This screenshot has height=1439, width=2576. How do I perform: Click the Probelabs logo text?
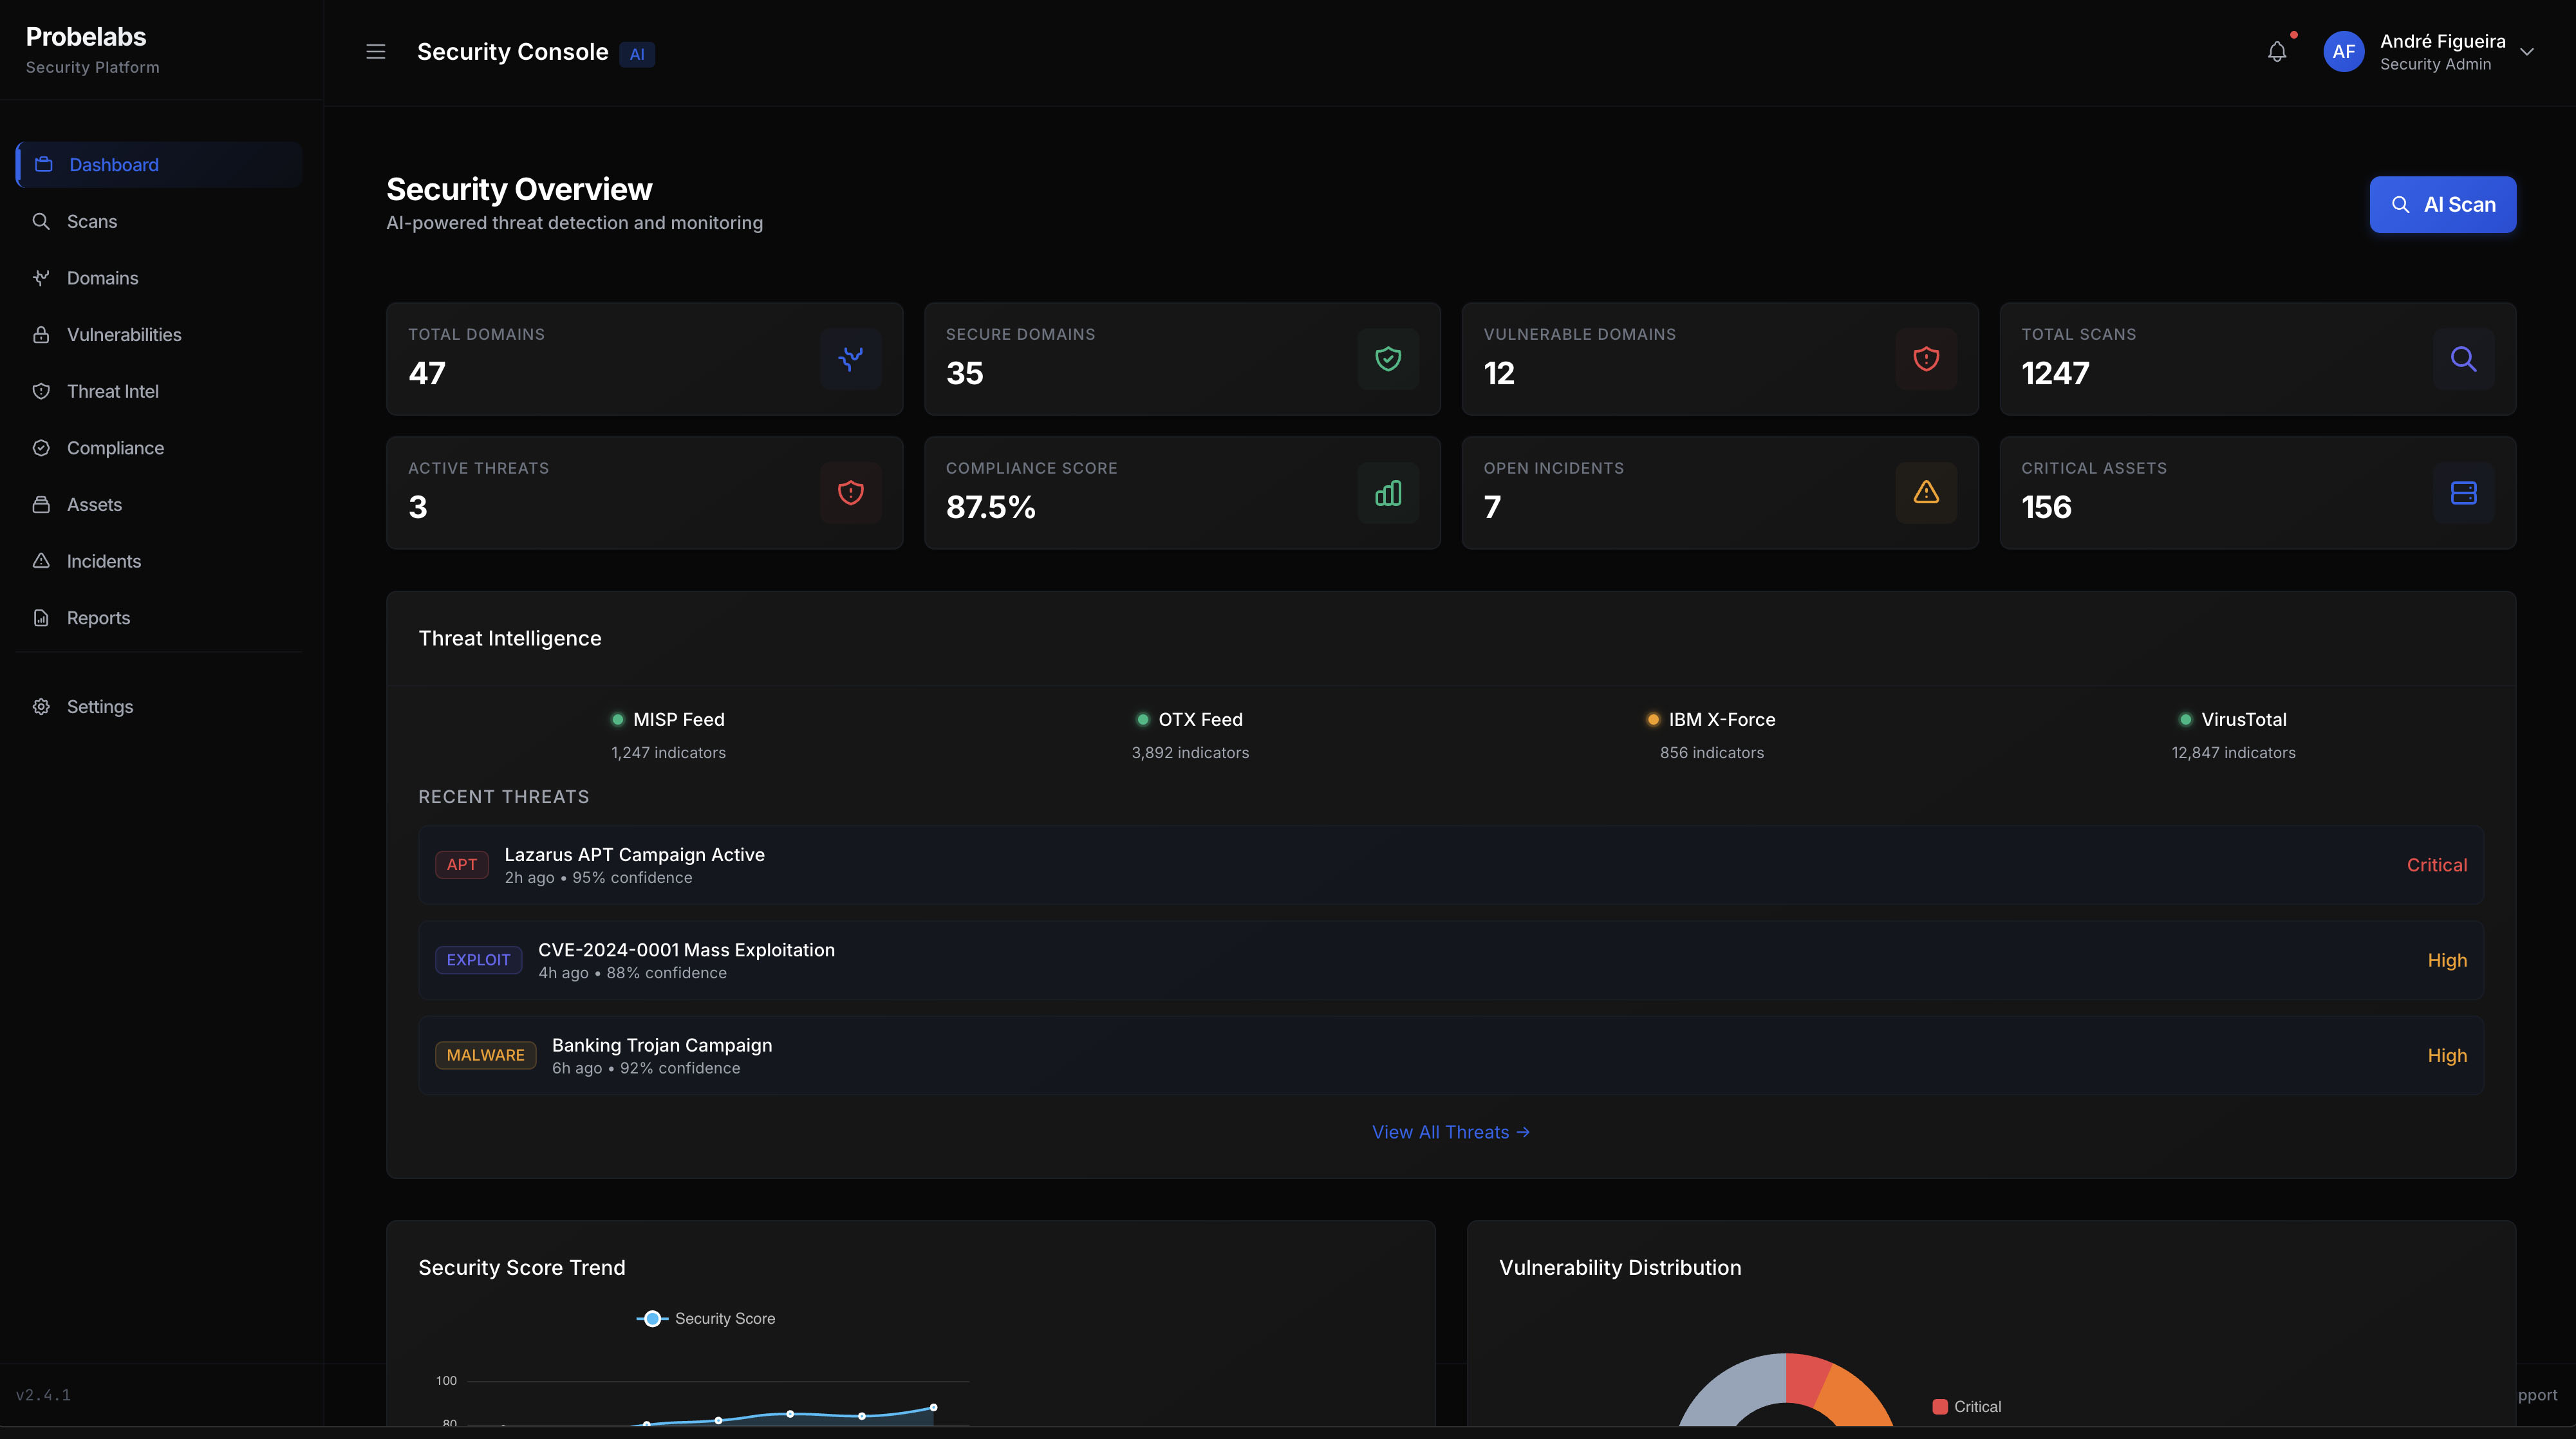click(86, 36)
